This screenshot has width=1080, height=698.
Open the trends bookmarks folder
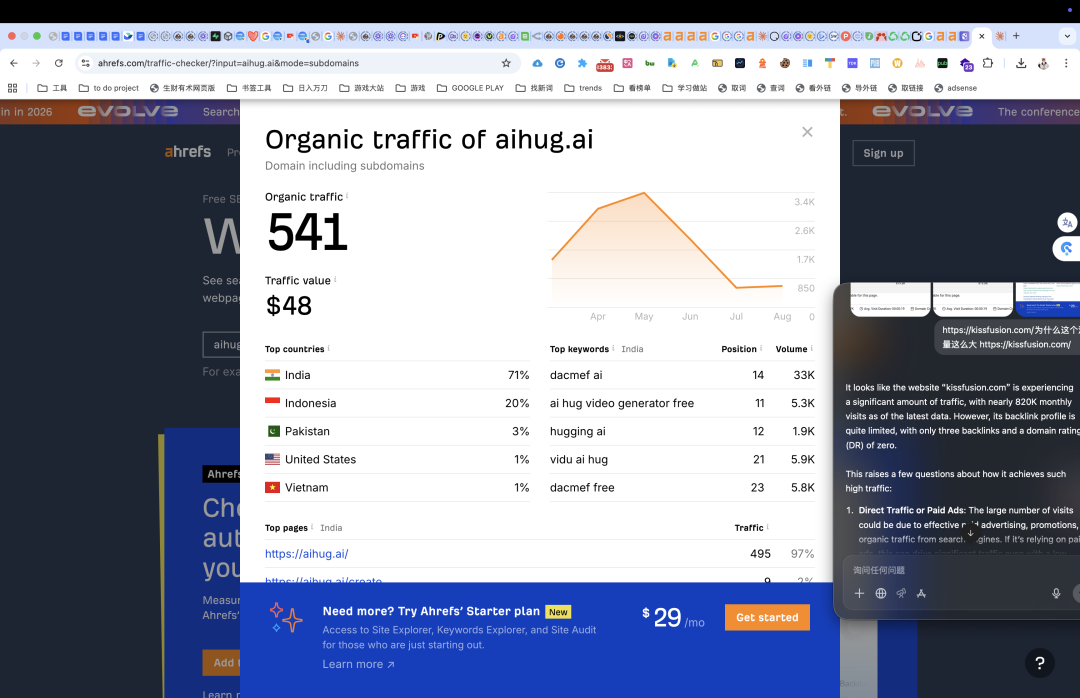(x=583, y=88)
